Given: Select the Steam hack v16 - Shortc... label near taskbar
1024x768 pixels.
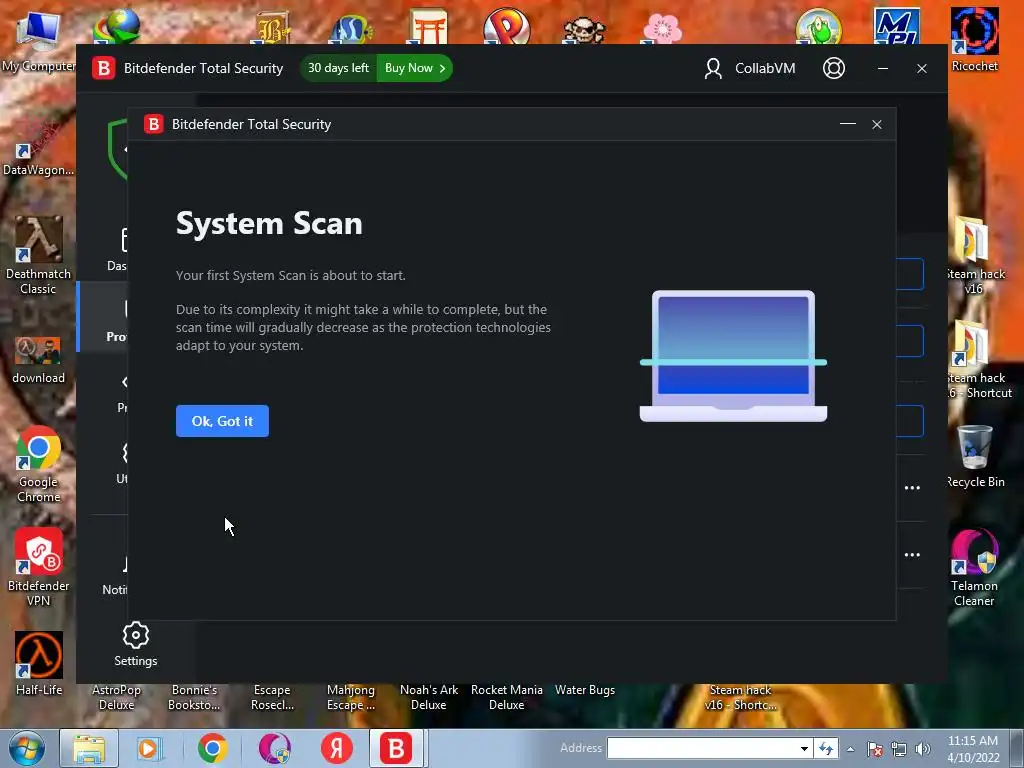Looking at the screenshot, I should coord(741,697).
